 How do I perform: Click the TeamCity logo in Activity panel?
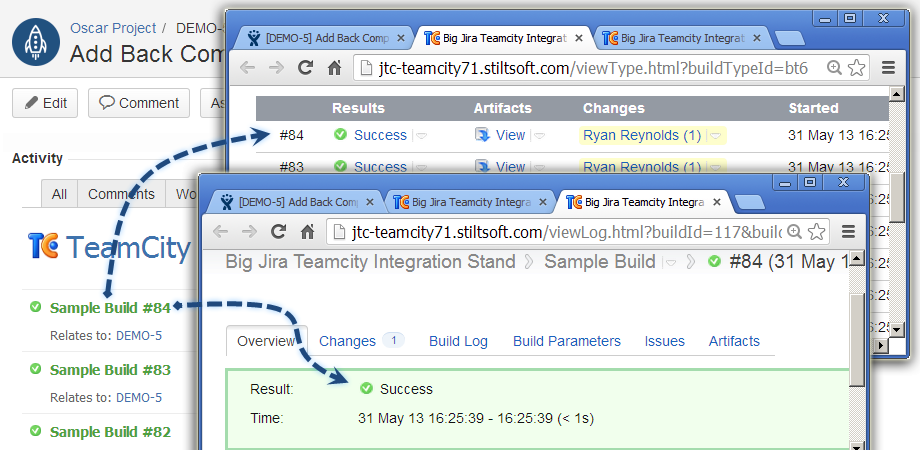(109, 247)
